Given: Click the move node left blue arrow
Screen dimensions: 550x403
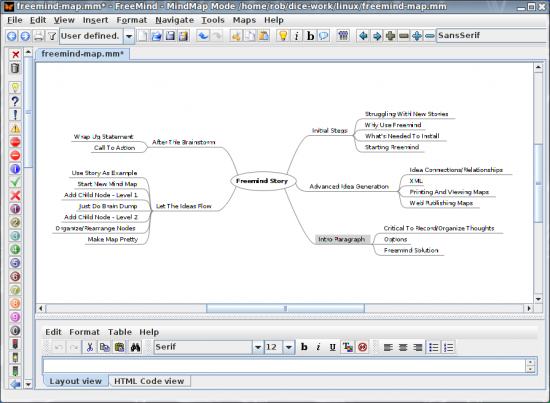Looking at the screenshot, I should click(x=363, y=36).
